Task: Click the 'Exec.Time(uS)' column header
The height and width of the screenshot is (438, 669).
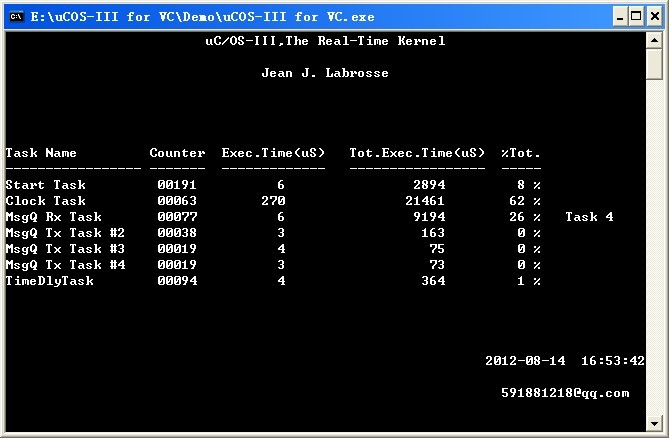Action: click(x=273, y=153)
